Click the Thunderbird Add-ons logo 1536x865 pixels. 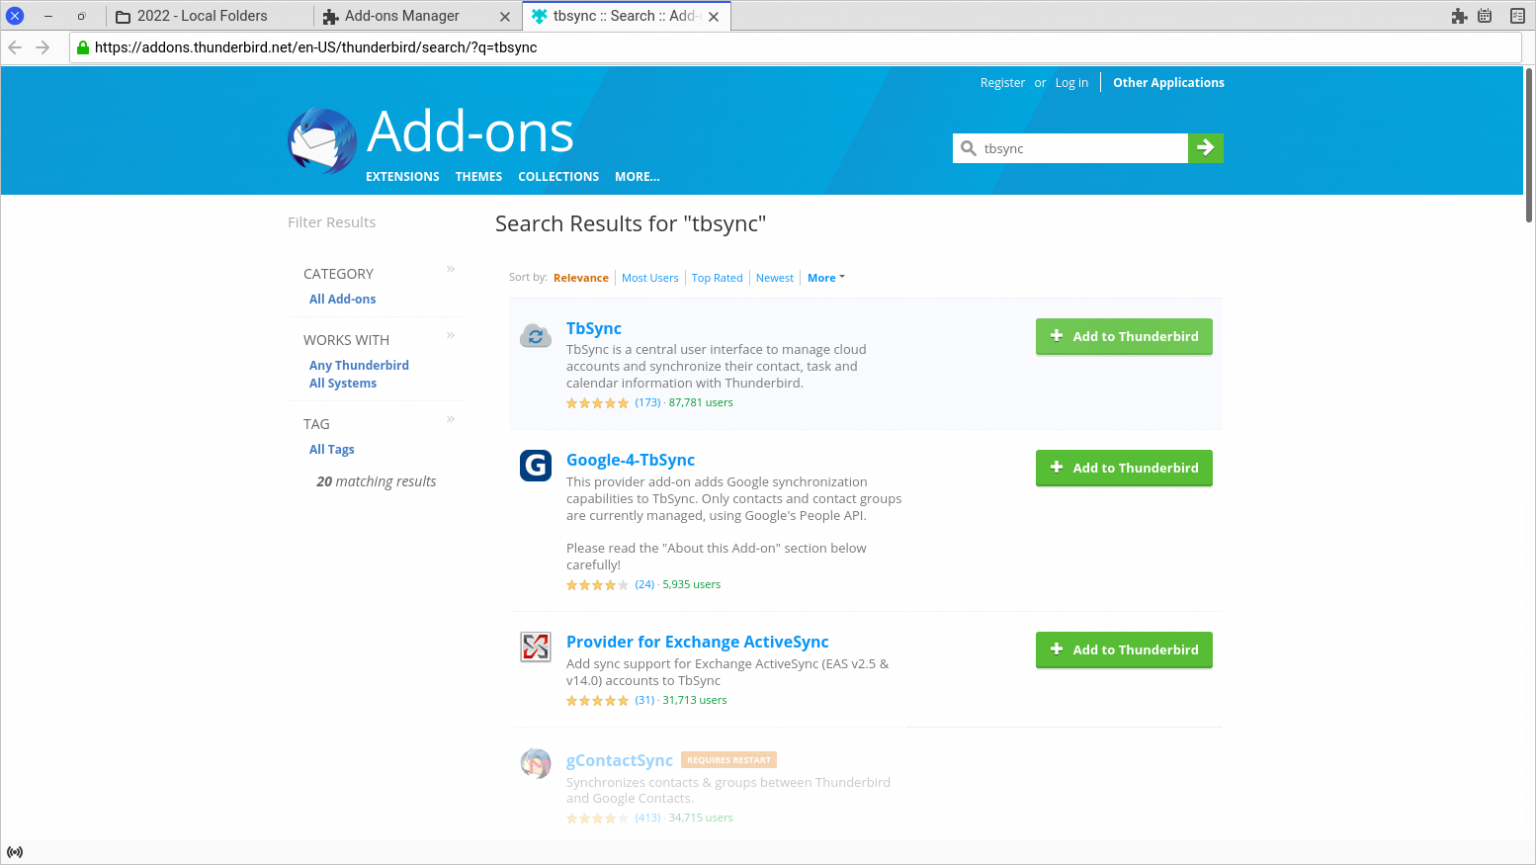(x=322, y=140)
